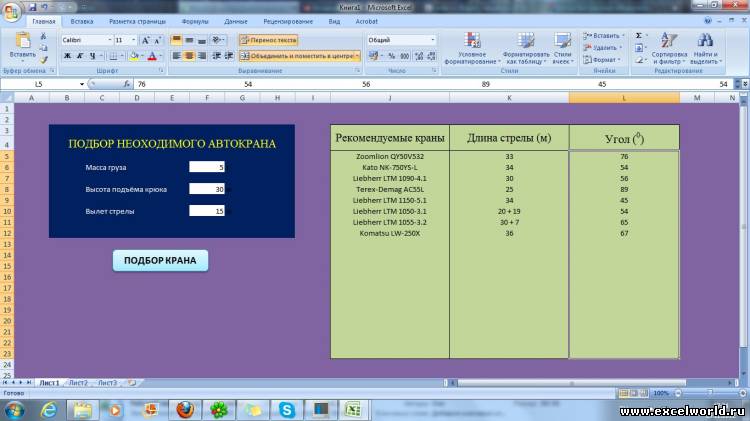The image size is (750, 421).
Task: Click the insert function fx icon
Action: pyautogui.click(x=126, y=84)
